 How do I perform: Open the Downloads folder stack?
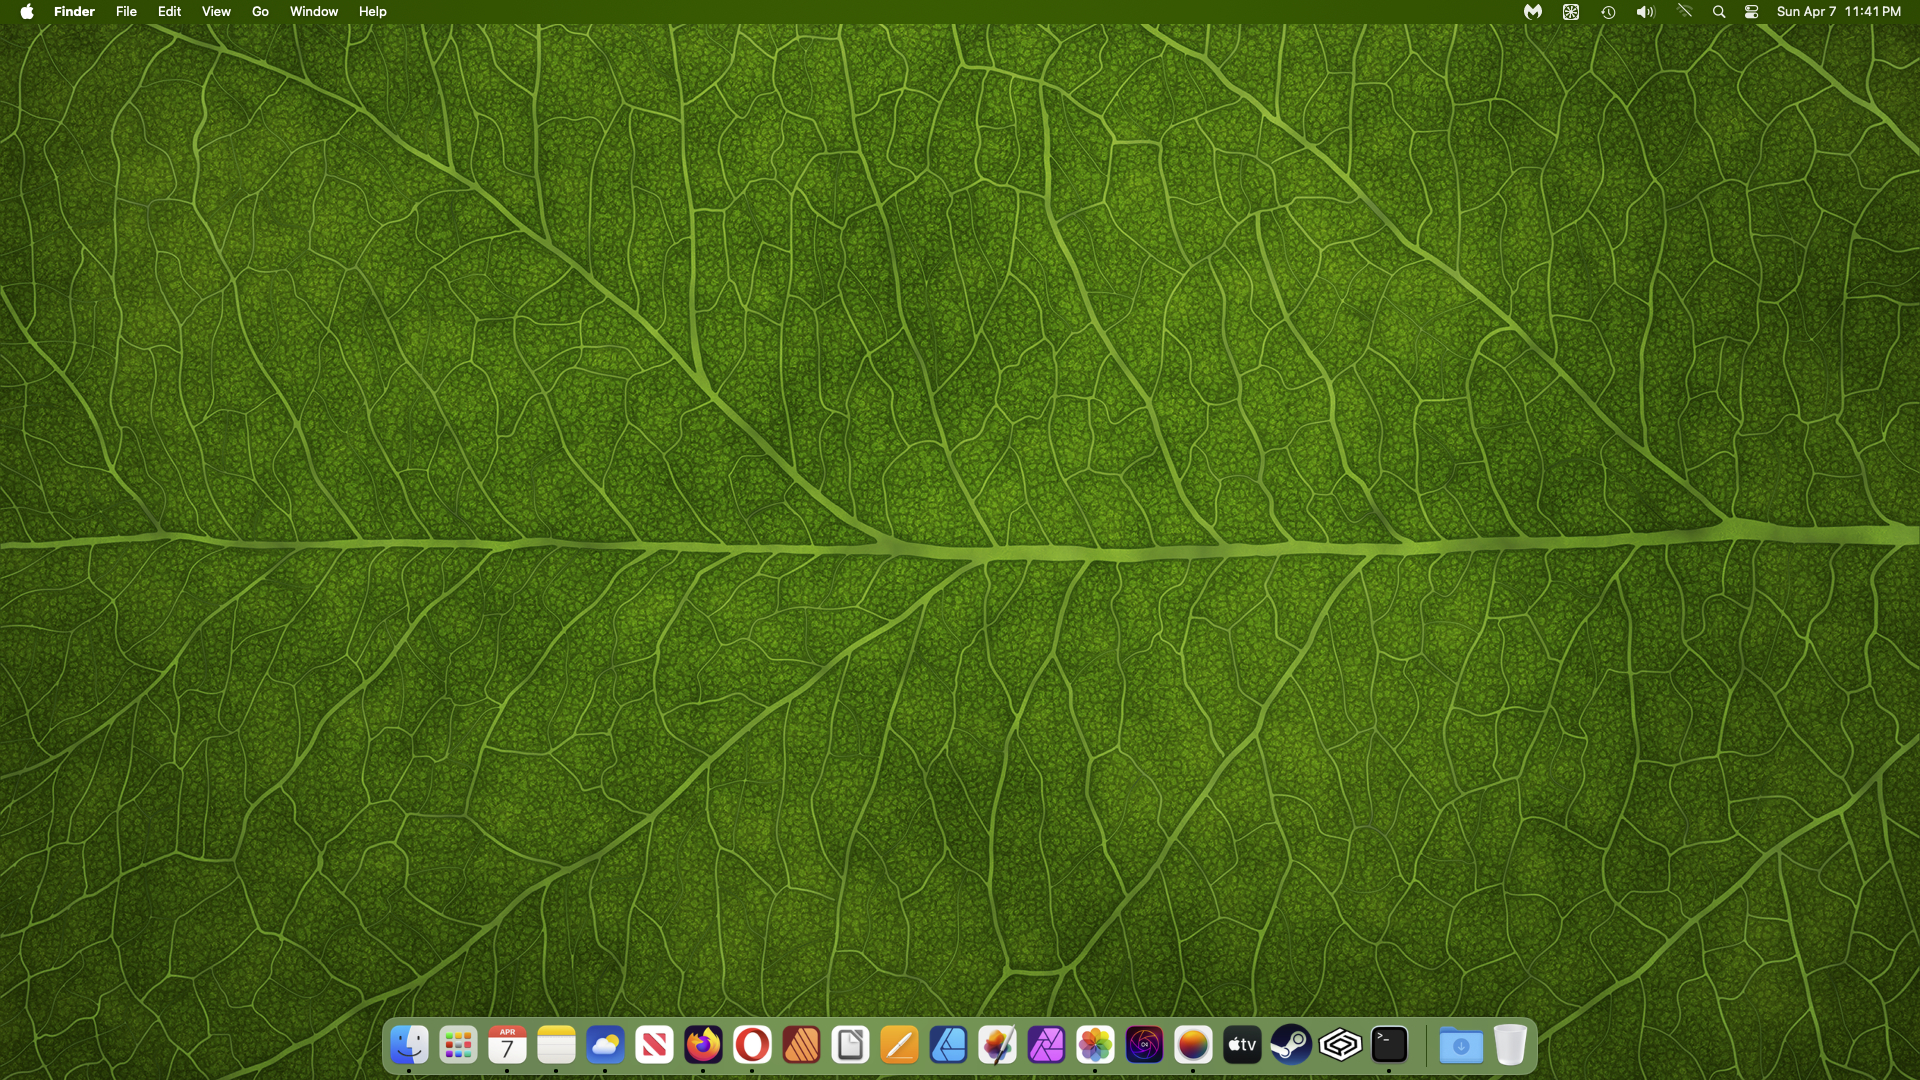(1460, 1045)
